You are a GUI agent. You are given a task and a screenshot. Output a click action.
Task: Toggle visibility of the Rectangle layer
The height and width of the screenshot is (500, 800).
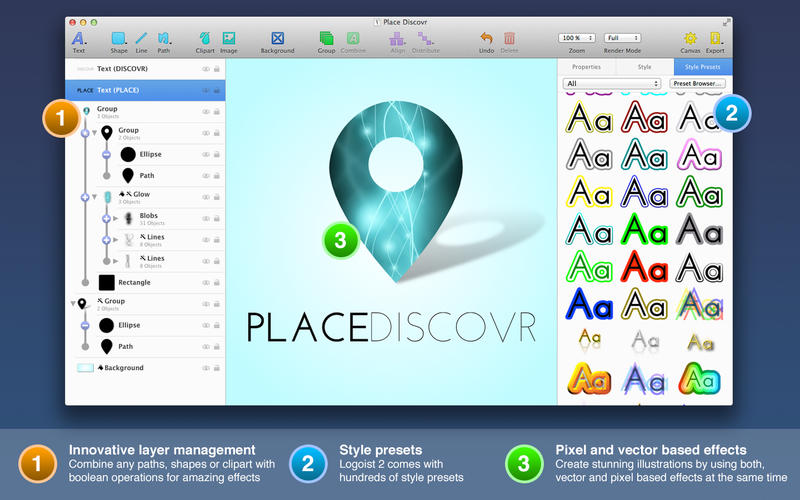click(x=206, y=283)
